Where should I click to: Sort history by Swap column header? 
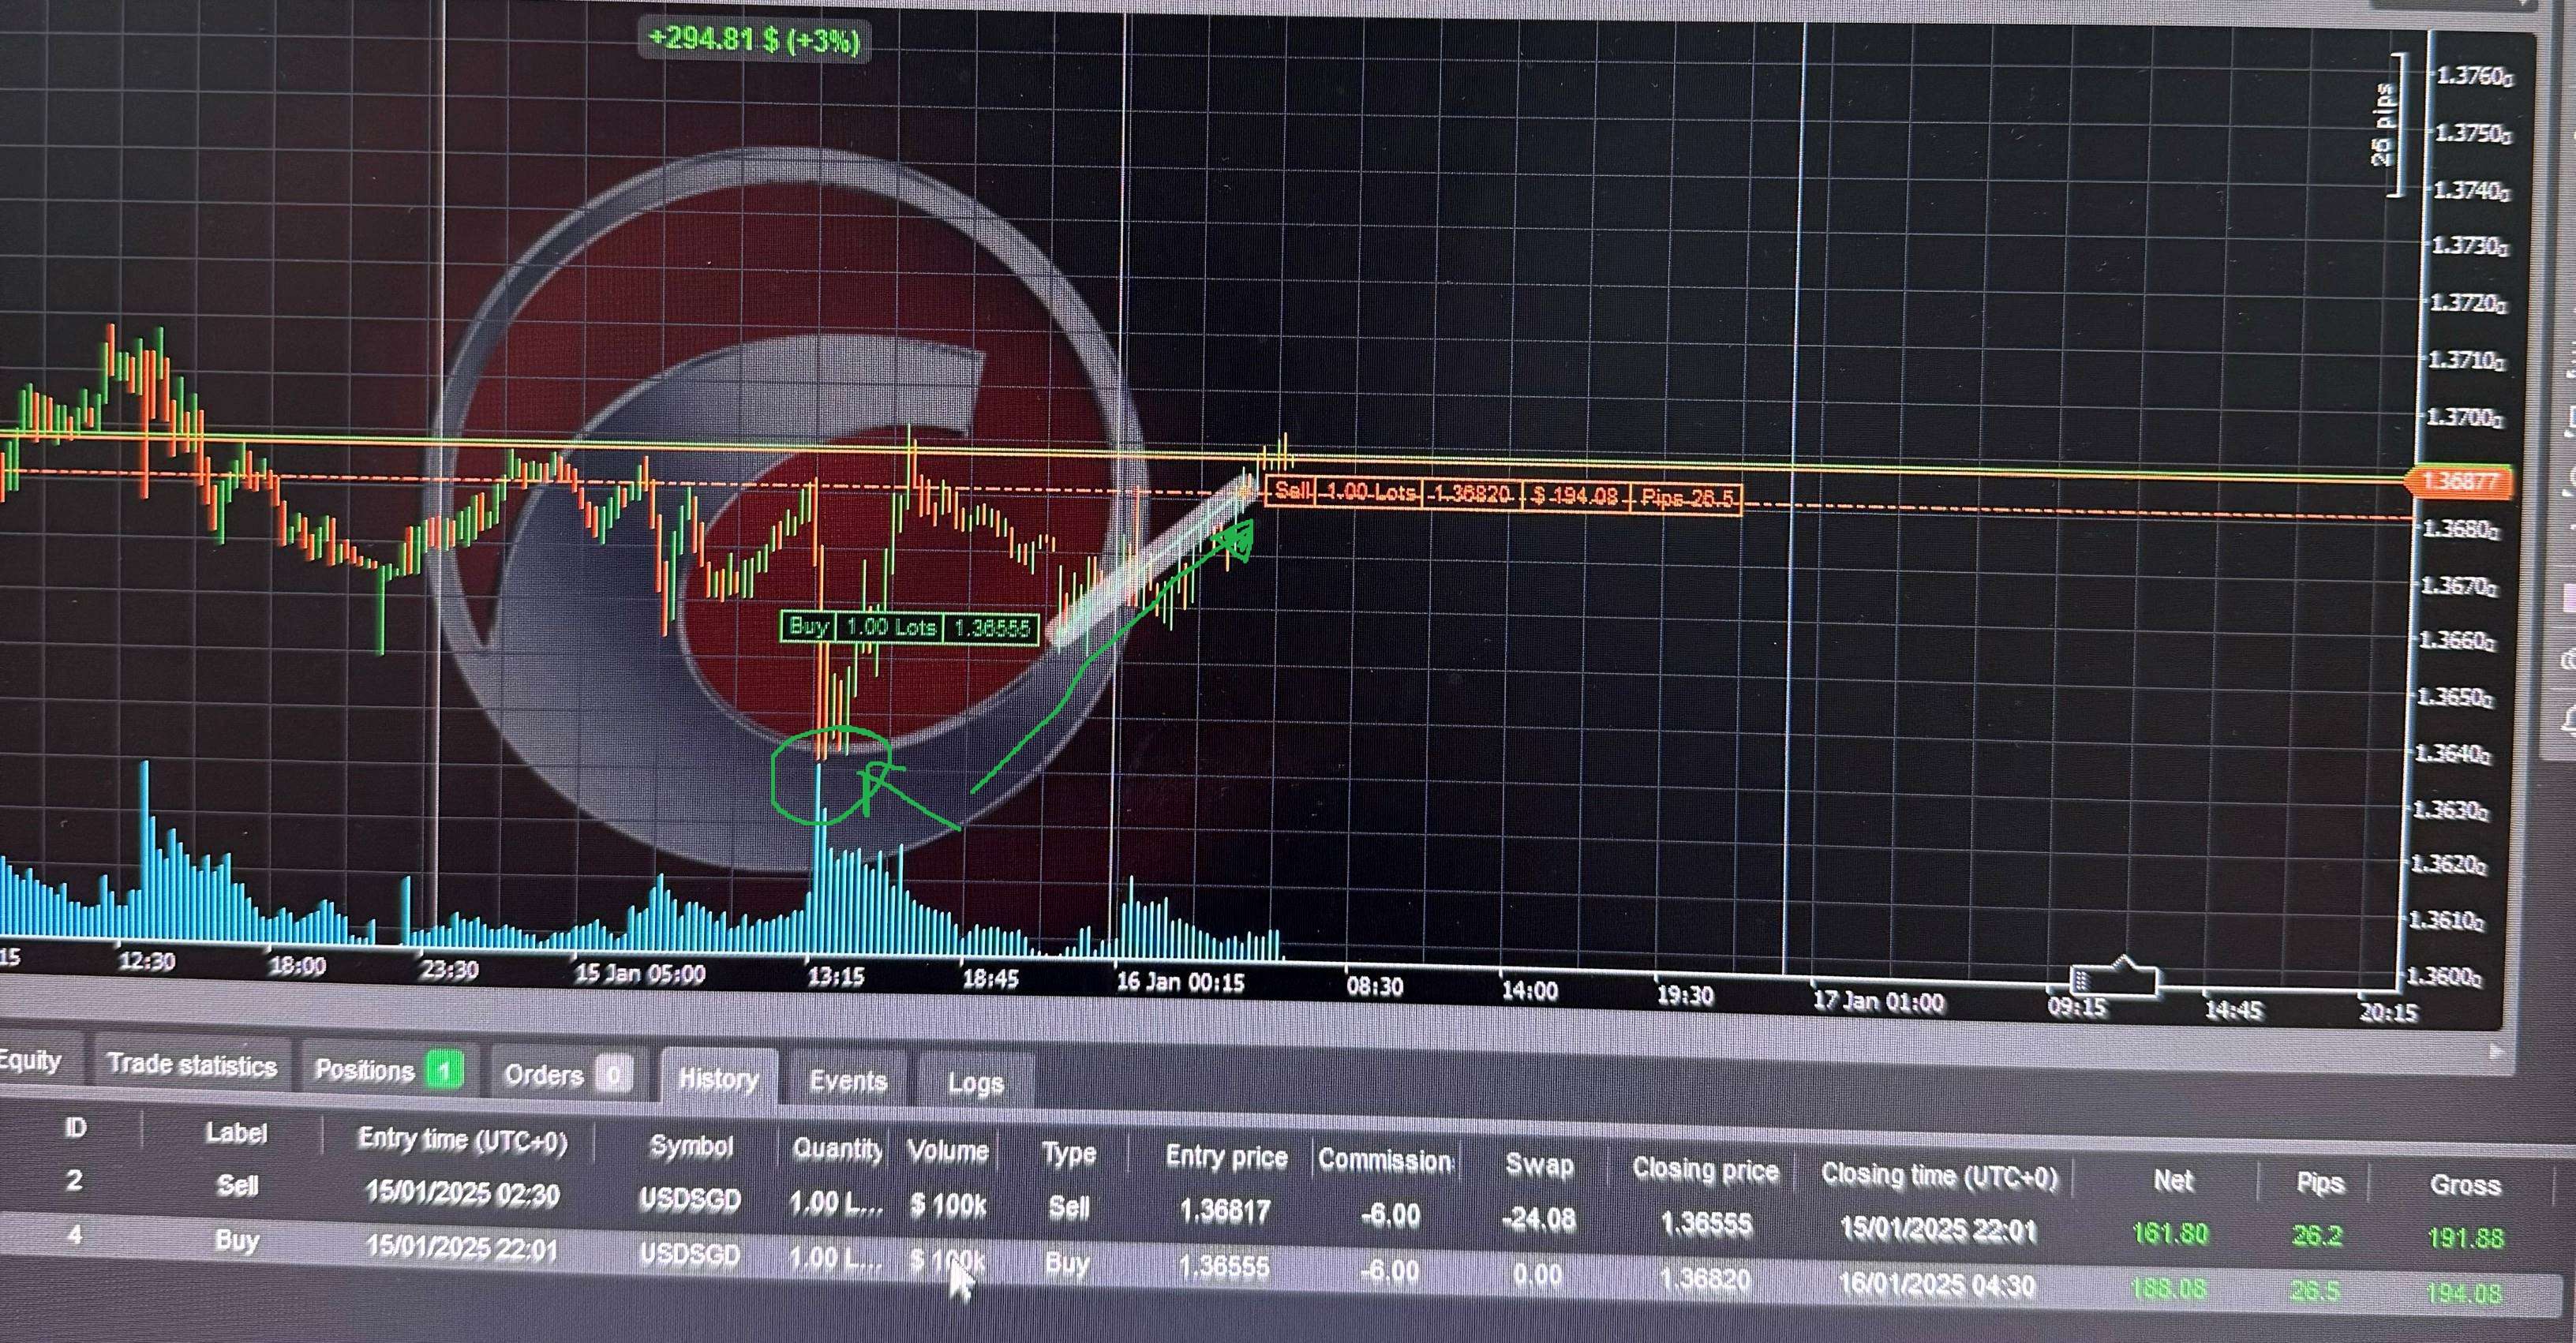point(1539,1165)
